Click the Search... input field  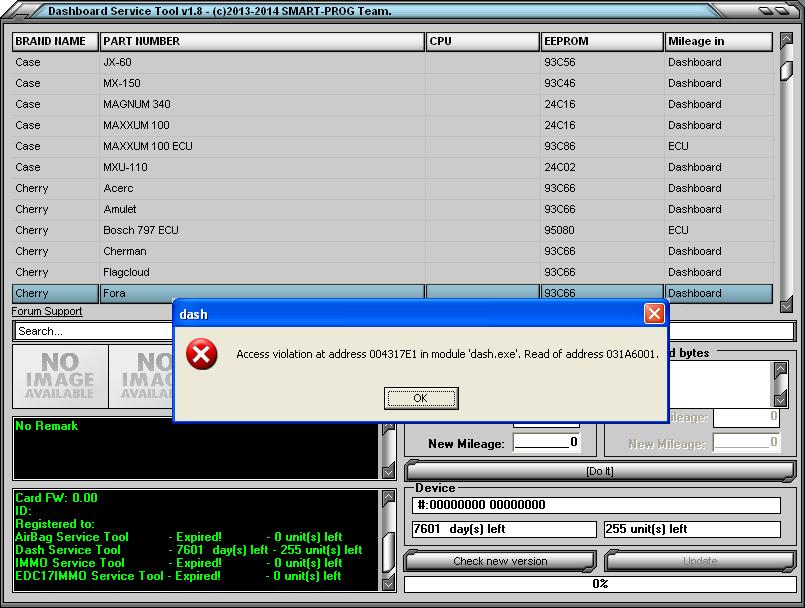93,331
